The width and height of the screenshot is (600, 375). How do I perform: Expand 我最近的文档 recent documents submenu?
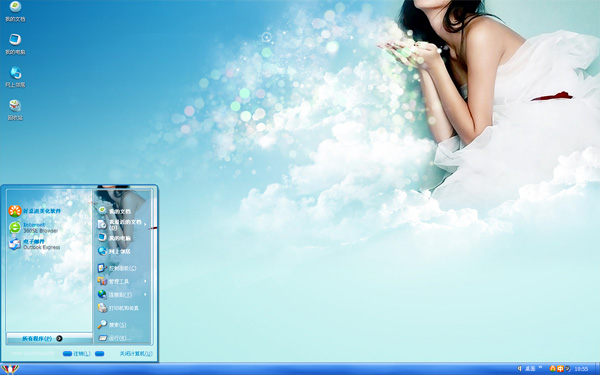(122, 225)
